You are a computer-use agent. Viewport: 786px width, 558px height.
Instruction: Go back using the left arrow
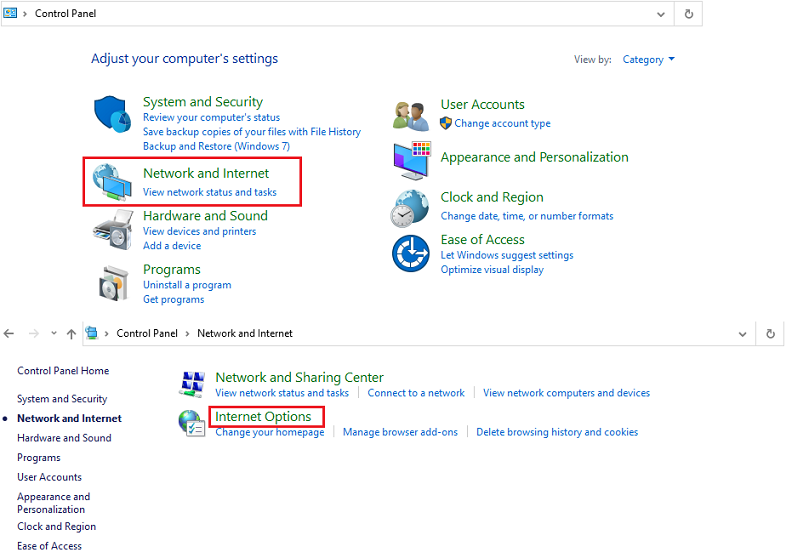point(9,333)
